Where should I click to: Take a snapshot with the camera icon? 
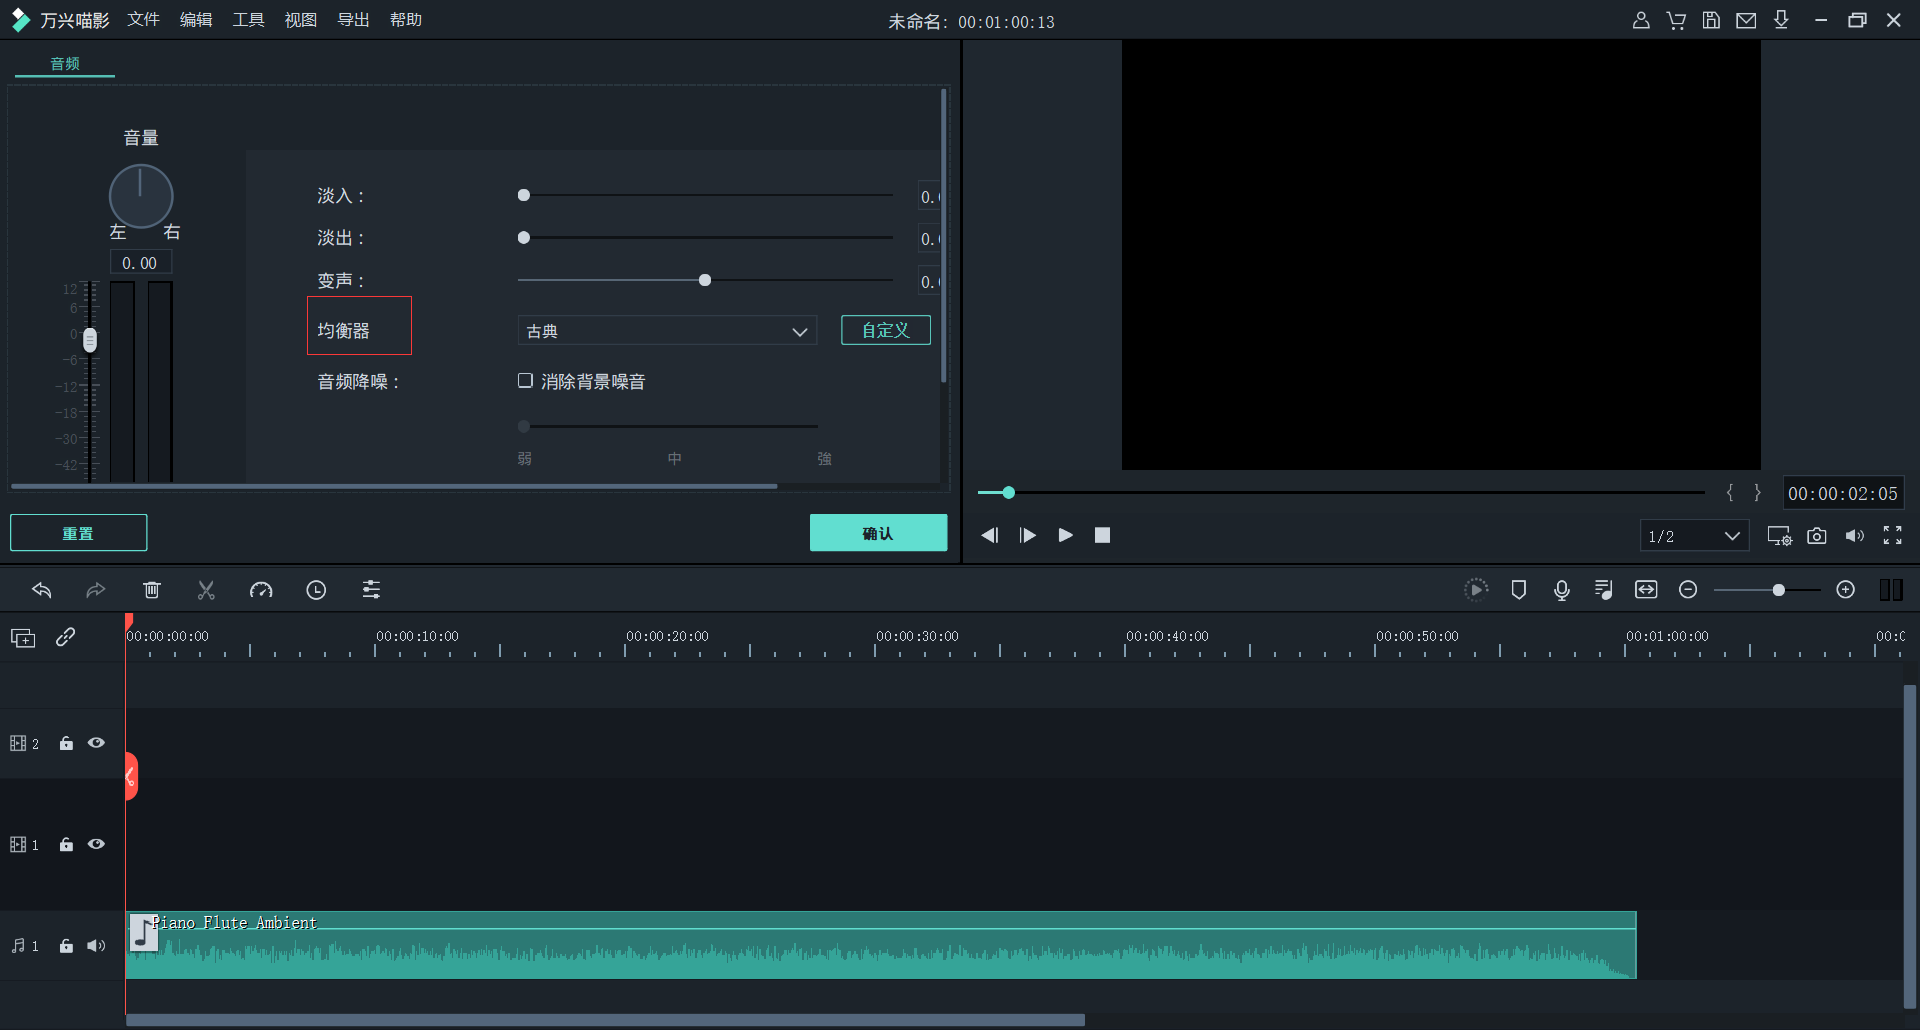pyautogui.click(x=1816, y=536)
